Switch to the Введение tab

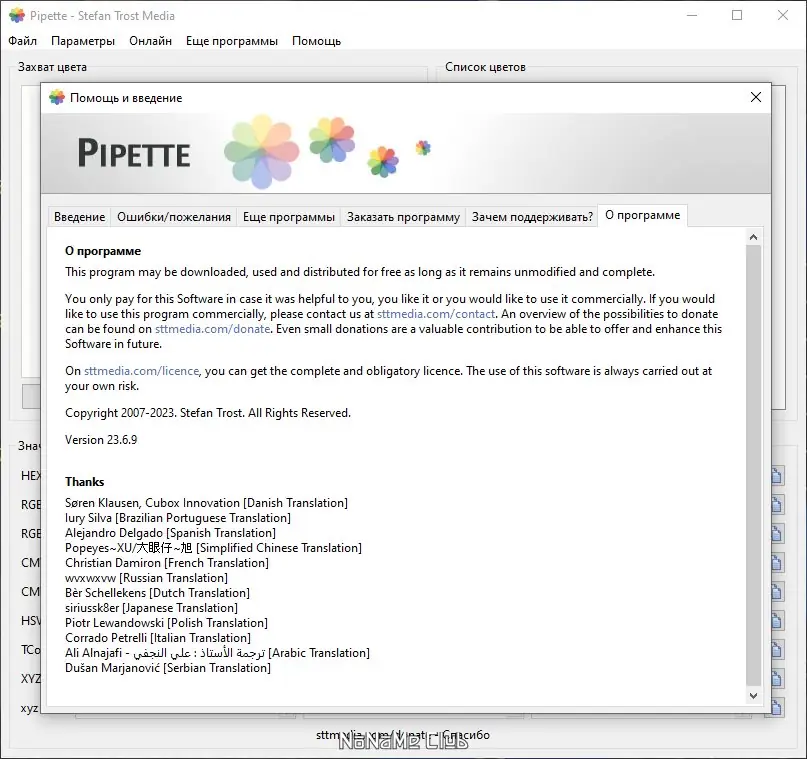[x=80, y=217]
